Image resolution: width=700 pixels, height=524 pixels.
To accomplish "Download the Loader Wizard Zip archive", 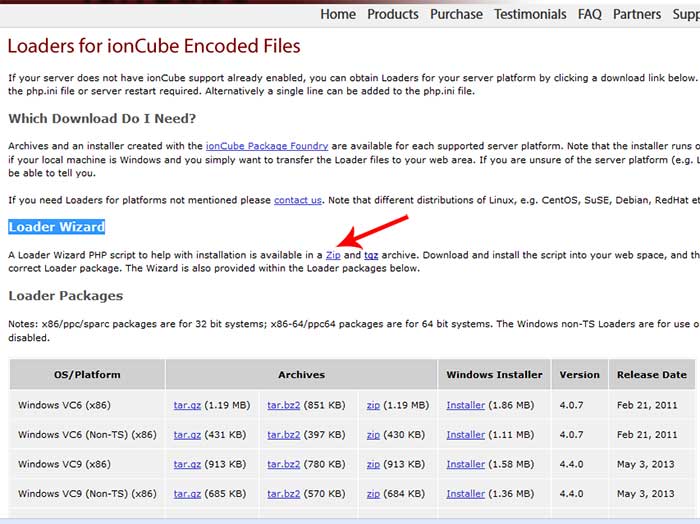I will click(x=333, y=255).
